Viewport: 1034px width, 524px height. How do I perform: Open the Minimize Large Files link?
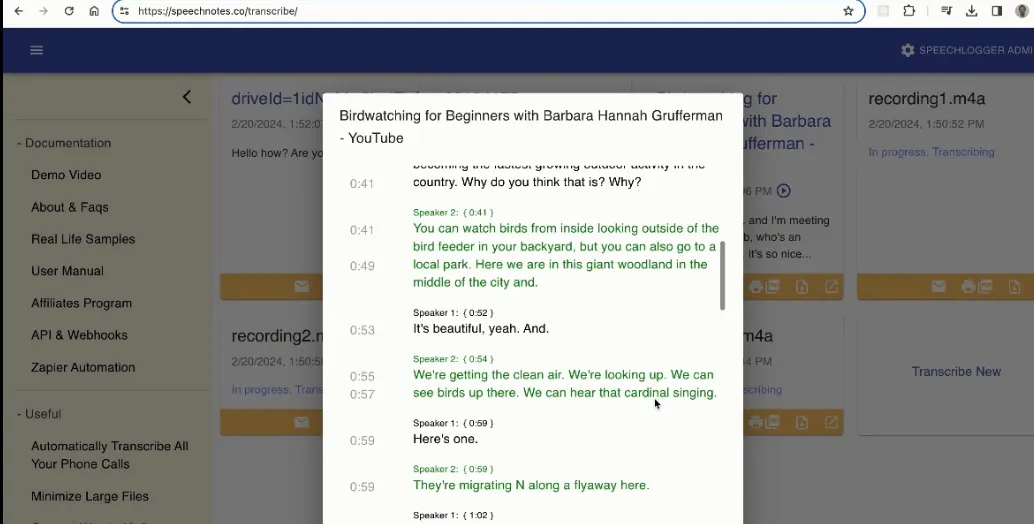[x=90, y=496]
